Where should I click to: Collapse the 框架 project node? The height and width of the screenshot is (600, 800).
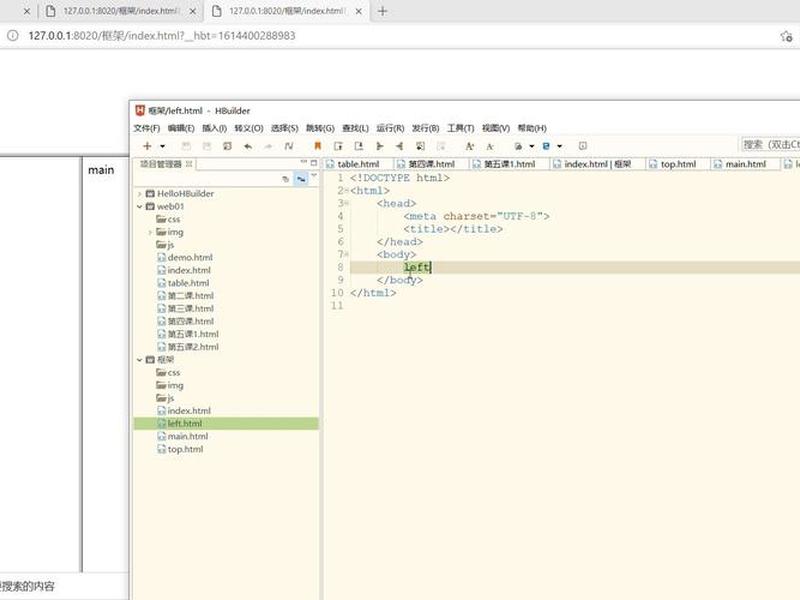point(139,360)
